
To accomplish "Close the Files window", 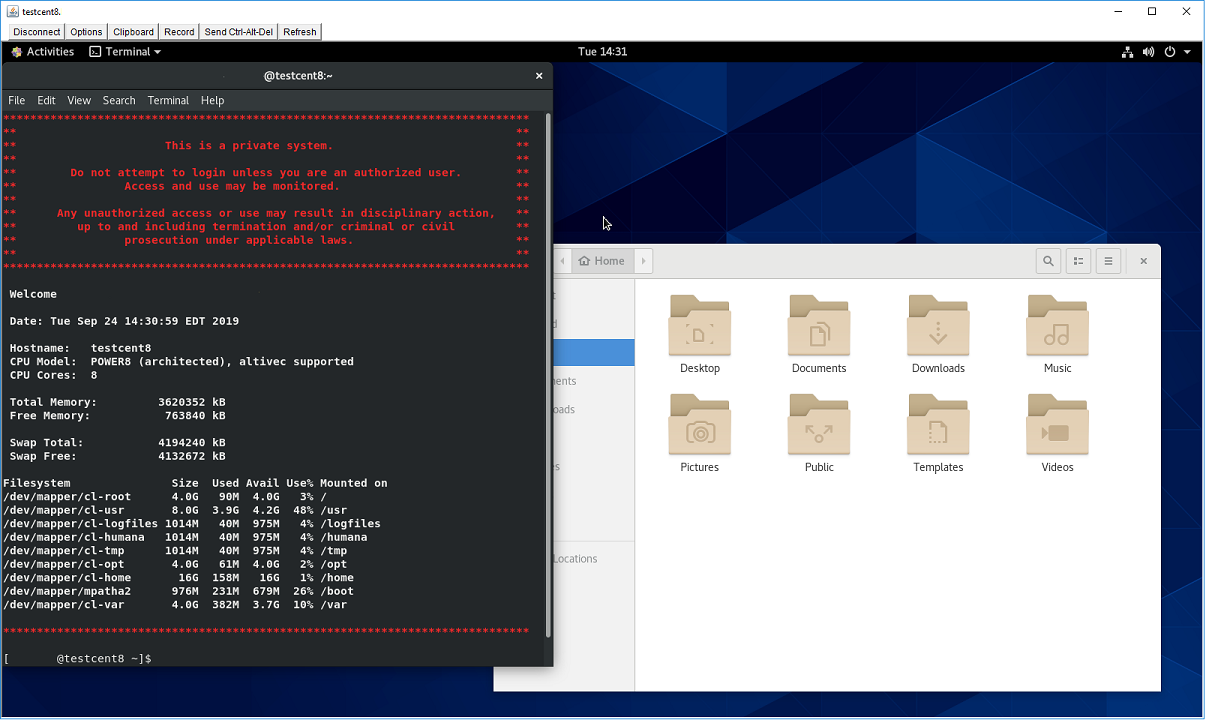I will point(1143,261).
